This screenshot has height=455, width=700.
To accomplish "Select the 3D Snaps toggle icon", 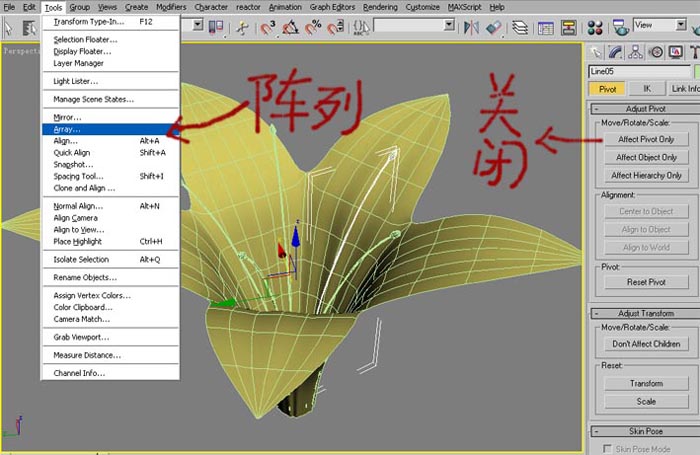I will [268, 28].
